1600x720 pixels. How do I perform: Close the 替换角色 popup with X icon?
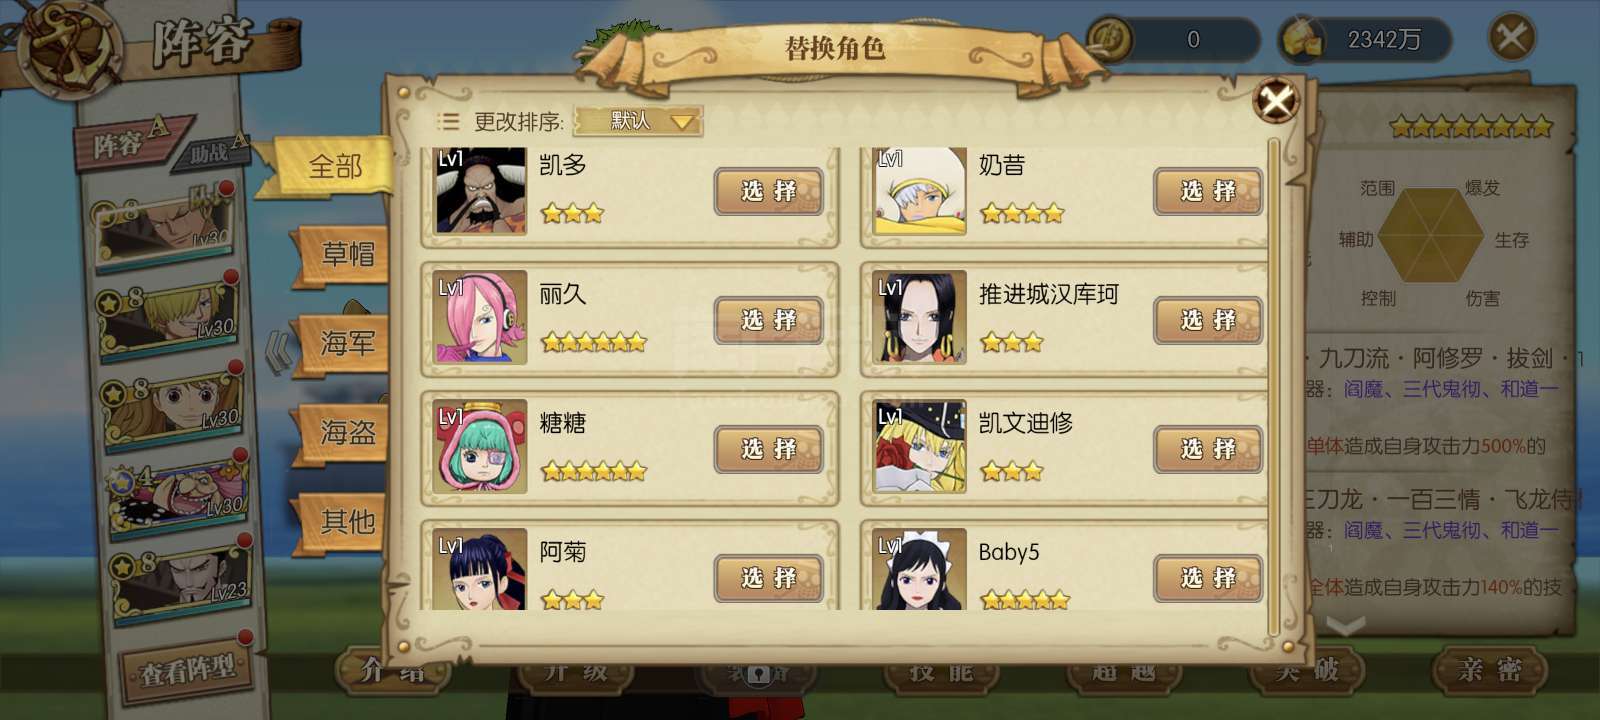tap(1276, 100)
